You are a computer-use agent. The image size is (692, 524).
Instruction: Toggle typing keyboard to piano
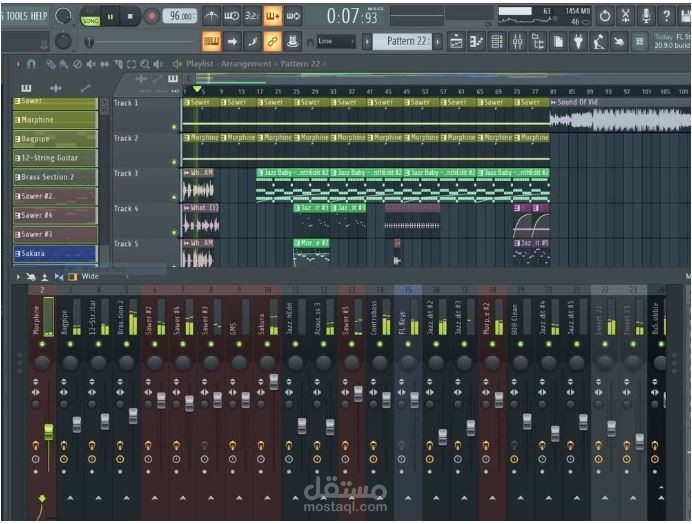tap(211, 42)
